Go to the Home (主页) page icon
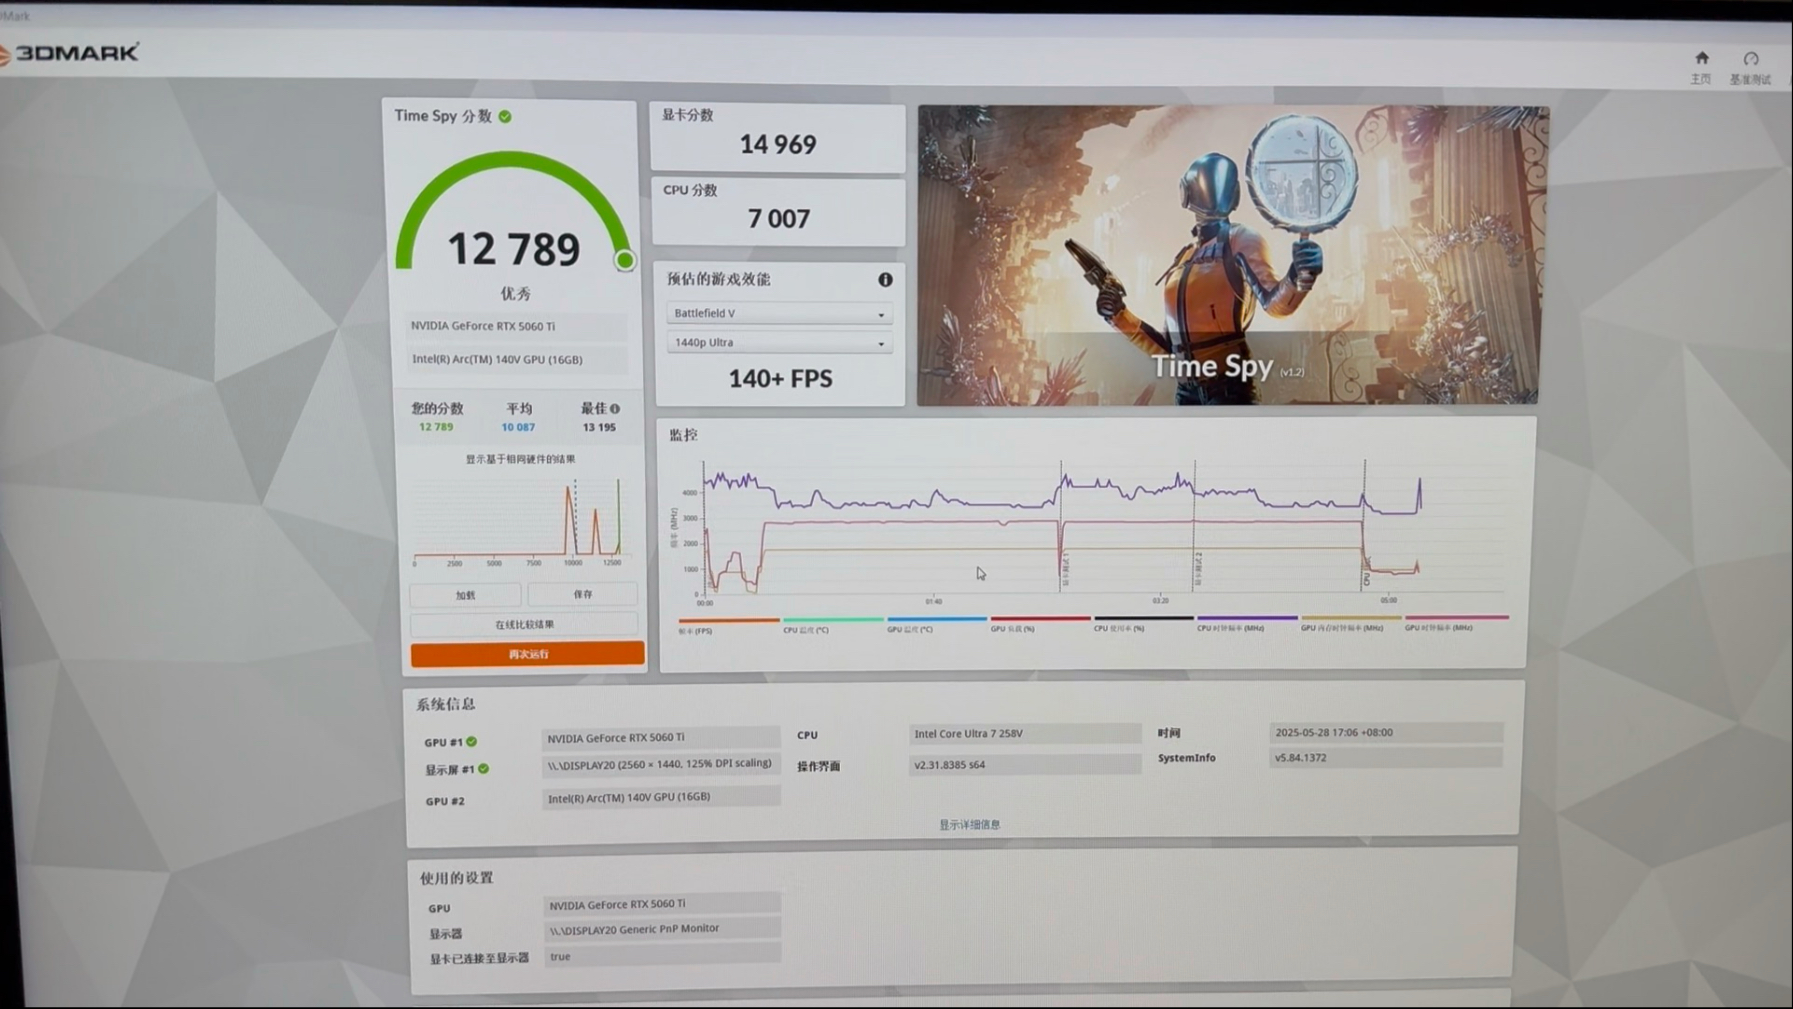The image size is (1793, 1009). click(1701, 58)
